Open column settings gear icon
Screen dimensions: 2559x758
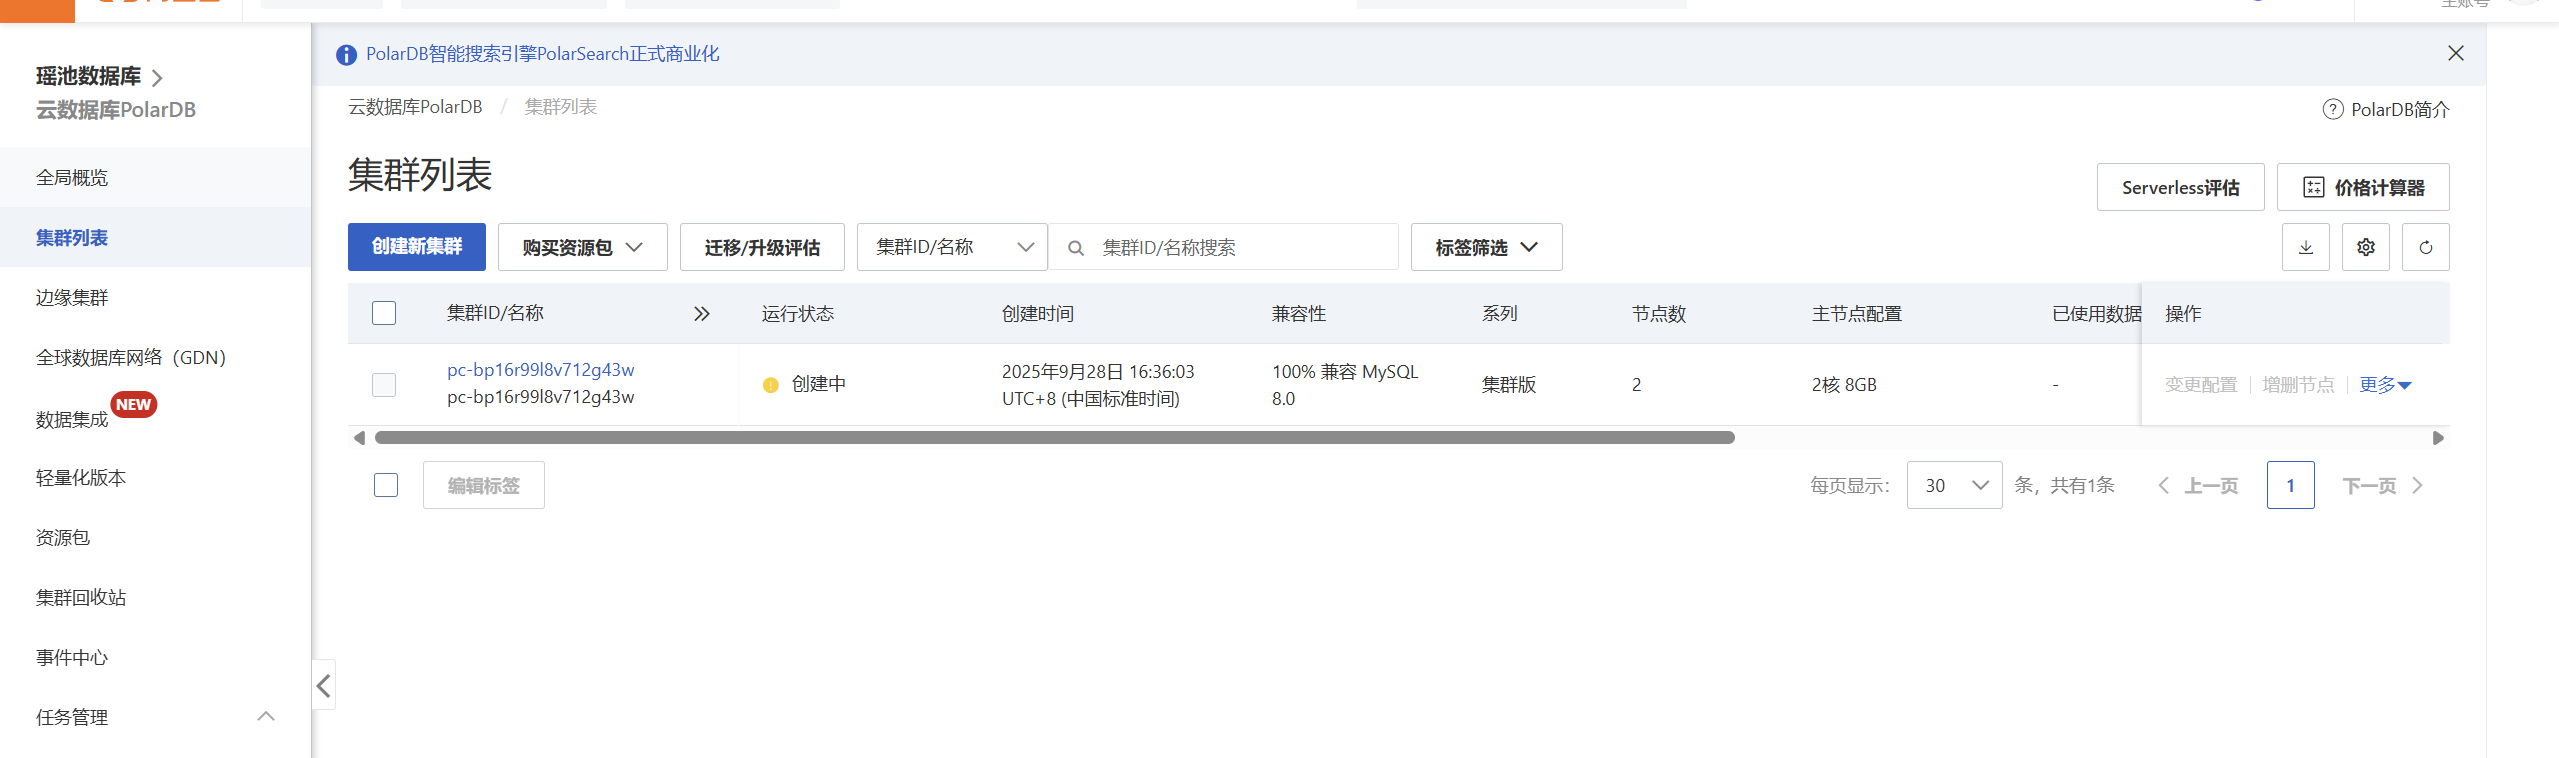[2365, 247]
